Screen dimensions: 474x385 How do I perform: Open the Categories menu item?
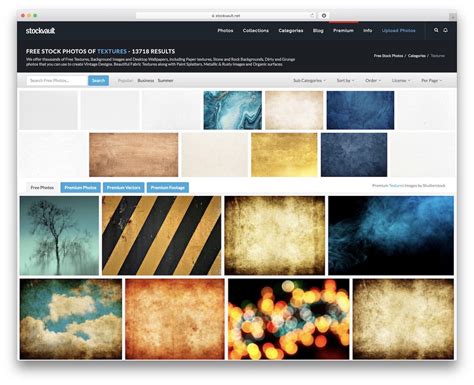(291, 30)
